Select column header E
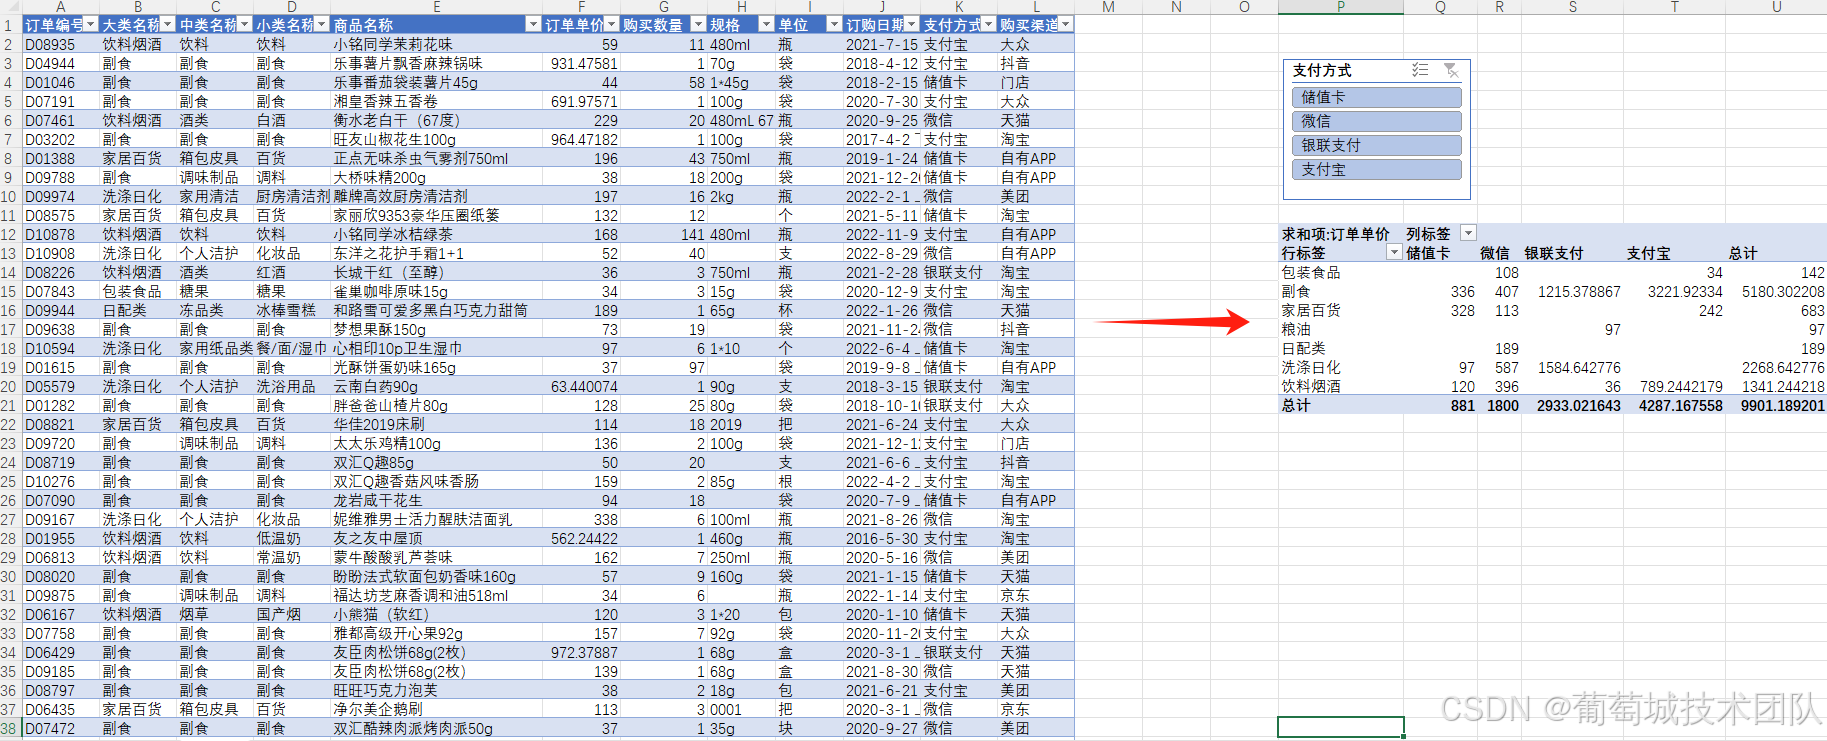Viewport: 1827px width, 741px height. pyautogui.click(x=436, y=7)
